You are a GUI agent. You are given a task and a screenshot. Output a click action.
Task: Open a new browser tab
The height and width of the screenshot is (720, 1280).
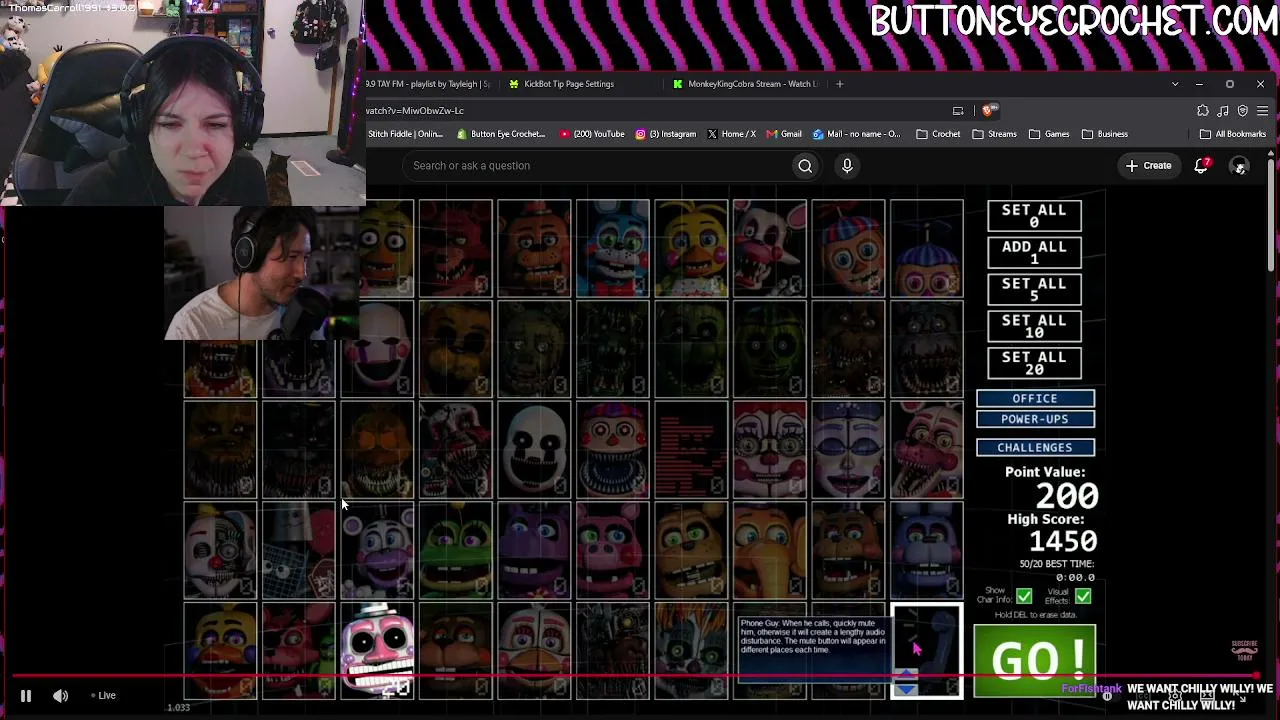(840, 84)
